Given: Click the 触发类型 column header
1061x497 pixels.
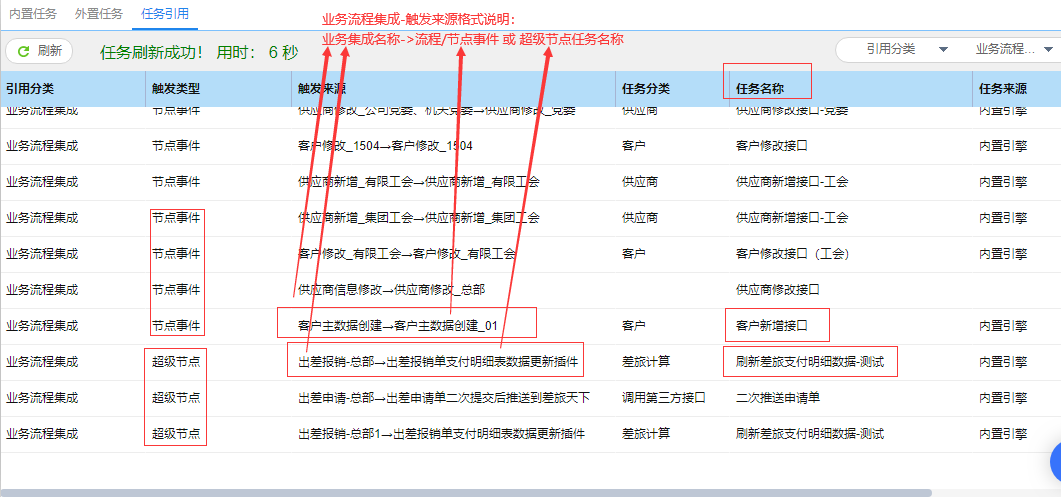Looking at the screenshot, I should pos(176,88).
